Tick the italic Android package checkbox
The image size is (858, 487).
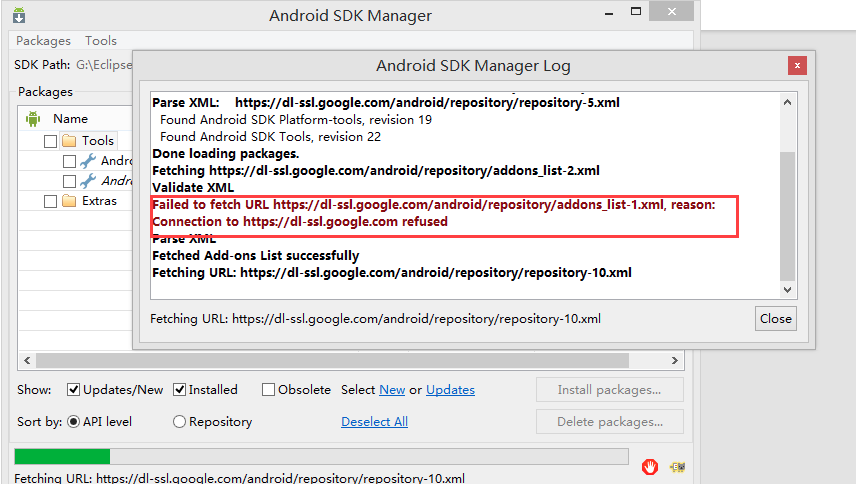[x=69, y=181]
